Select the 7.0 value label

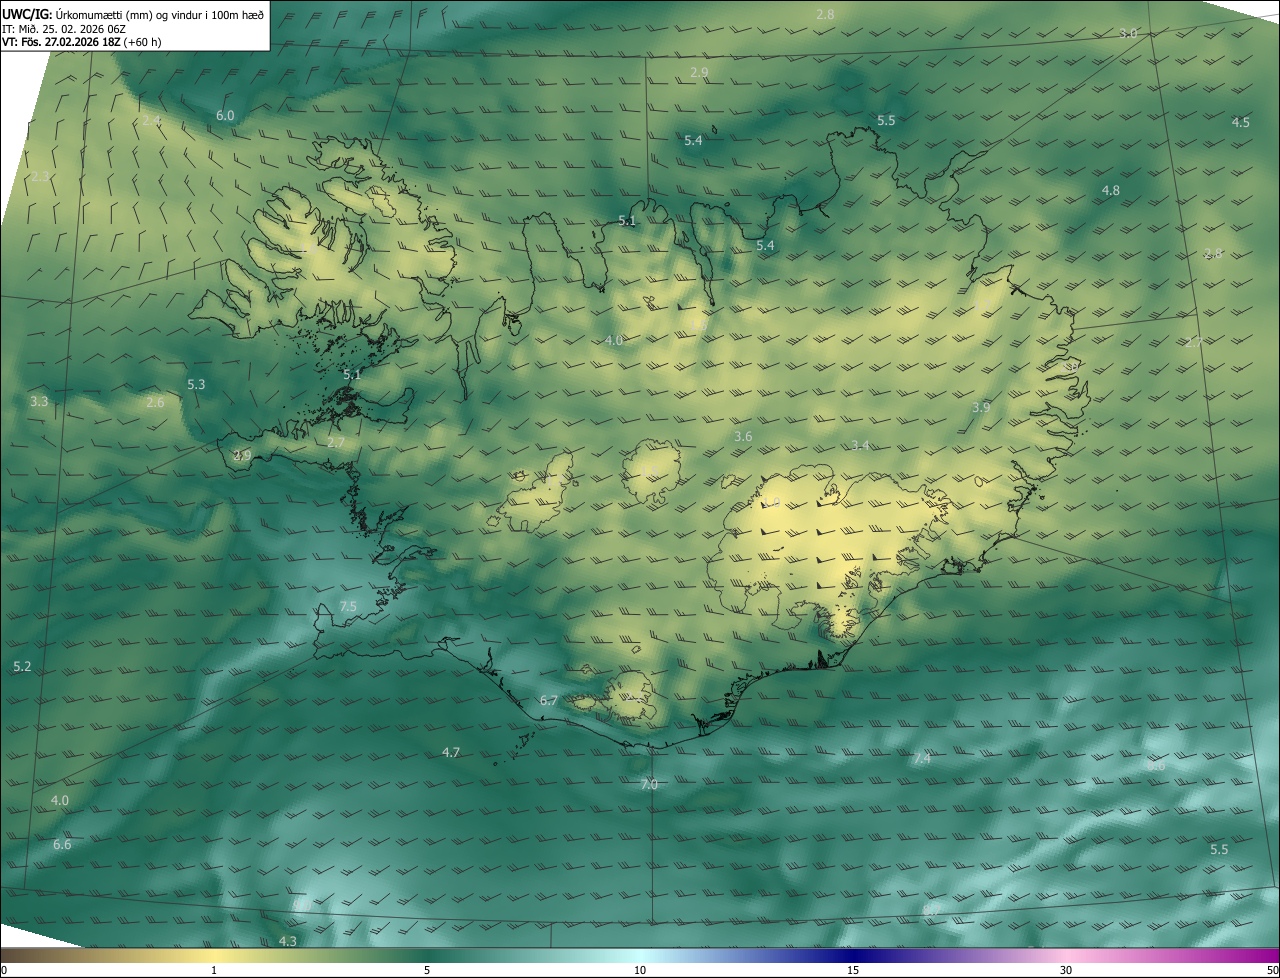point(649,785)
